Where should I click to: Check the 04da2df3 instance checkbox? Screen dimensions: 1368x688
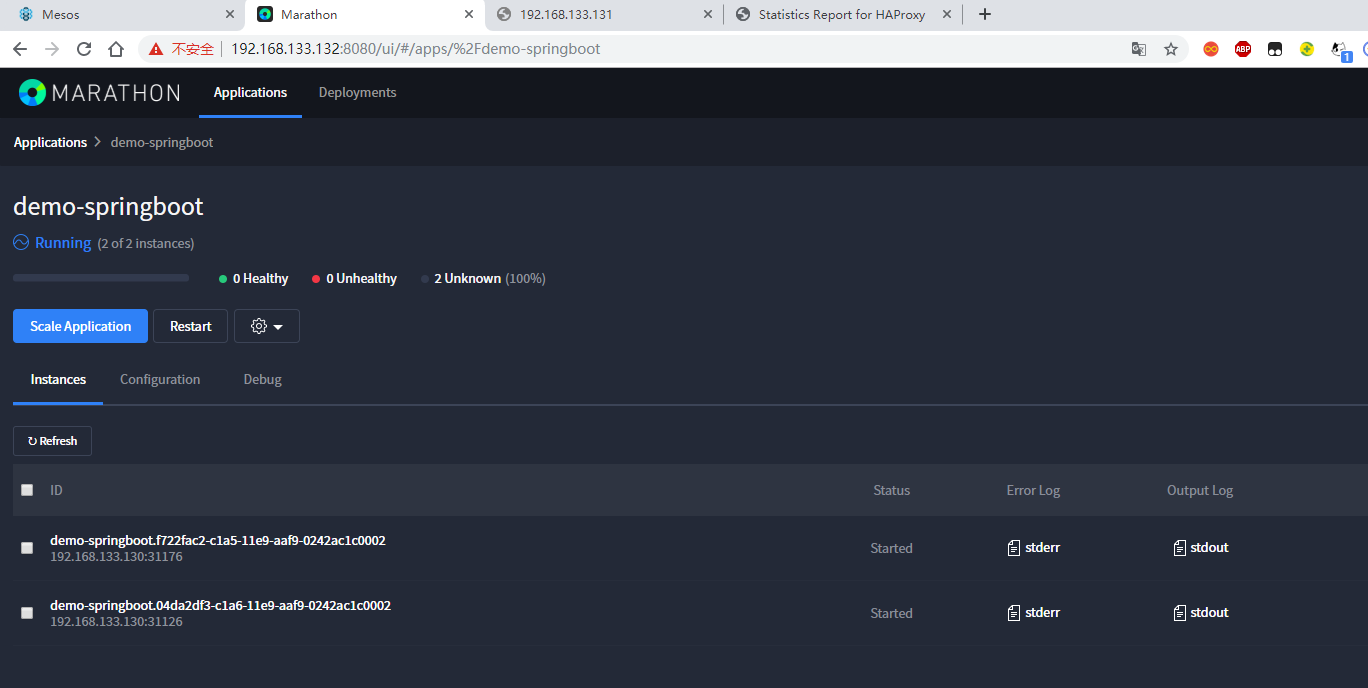pyautogui.click(x=27, y=613)
